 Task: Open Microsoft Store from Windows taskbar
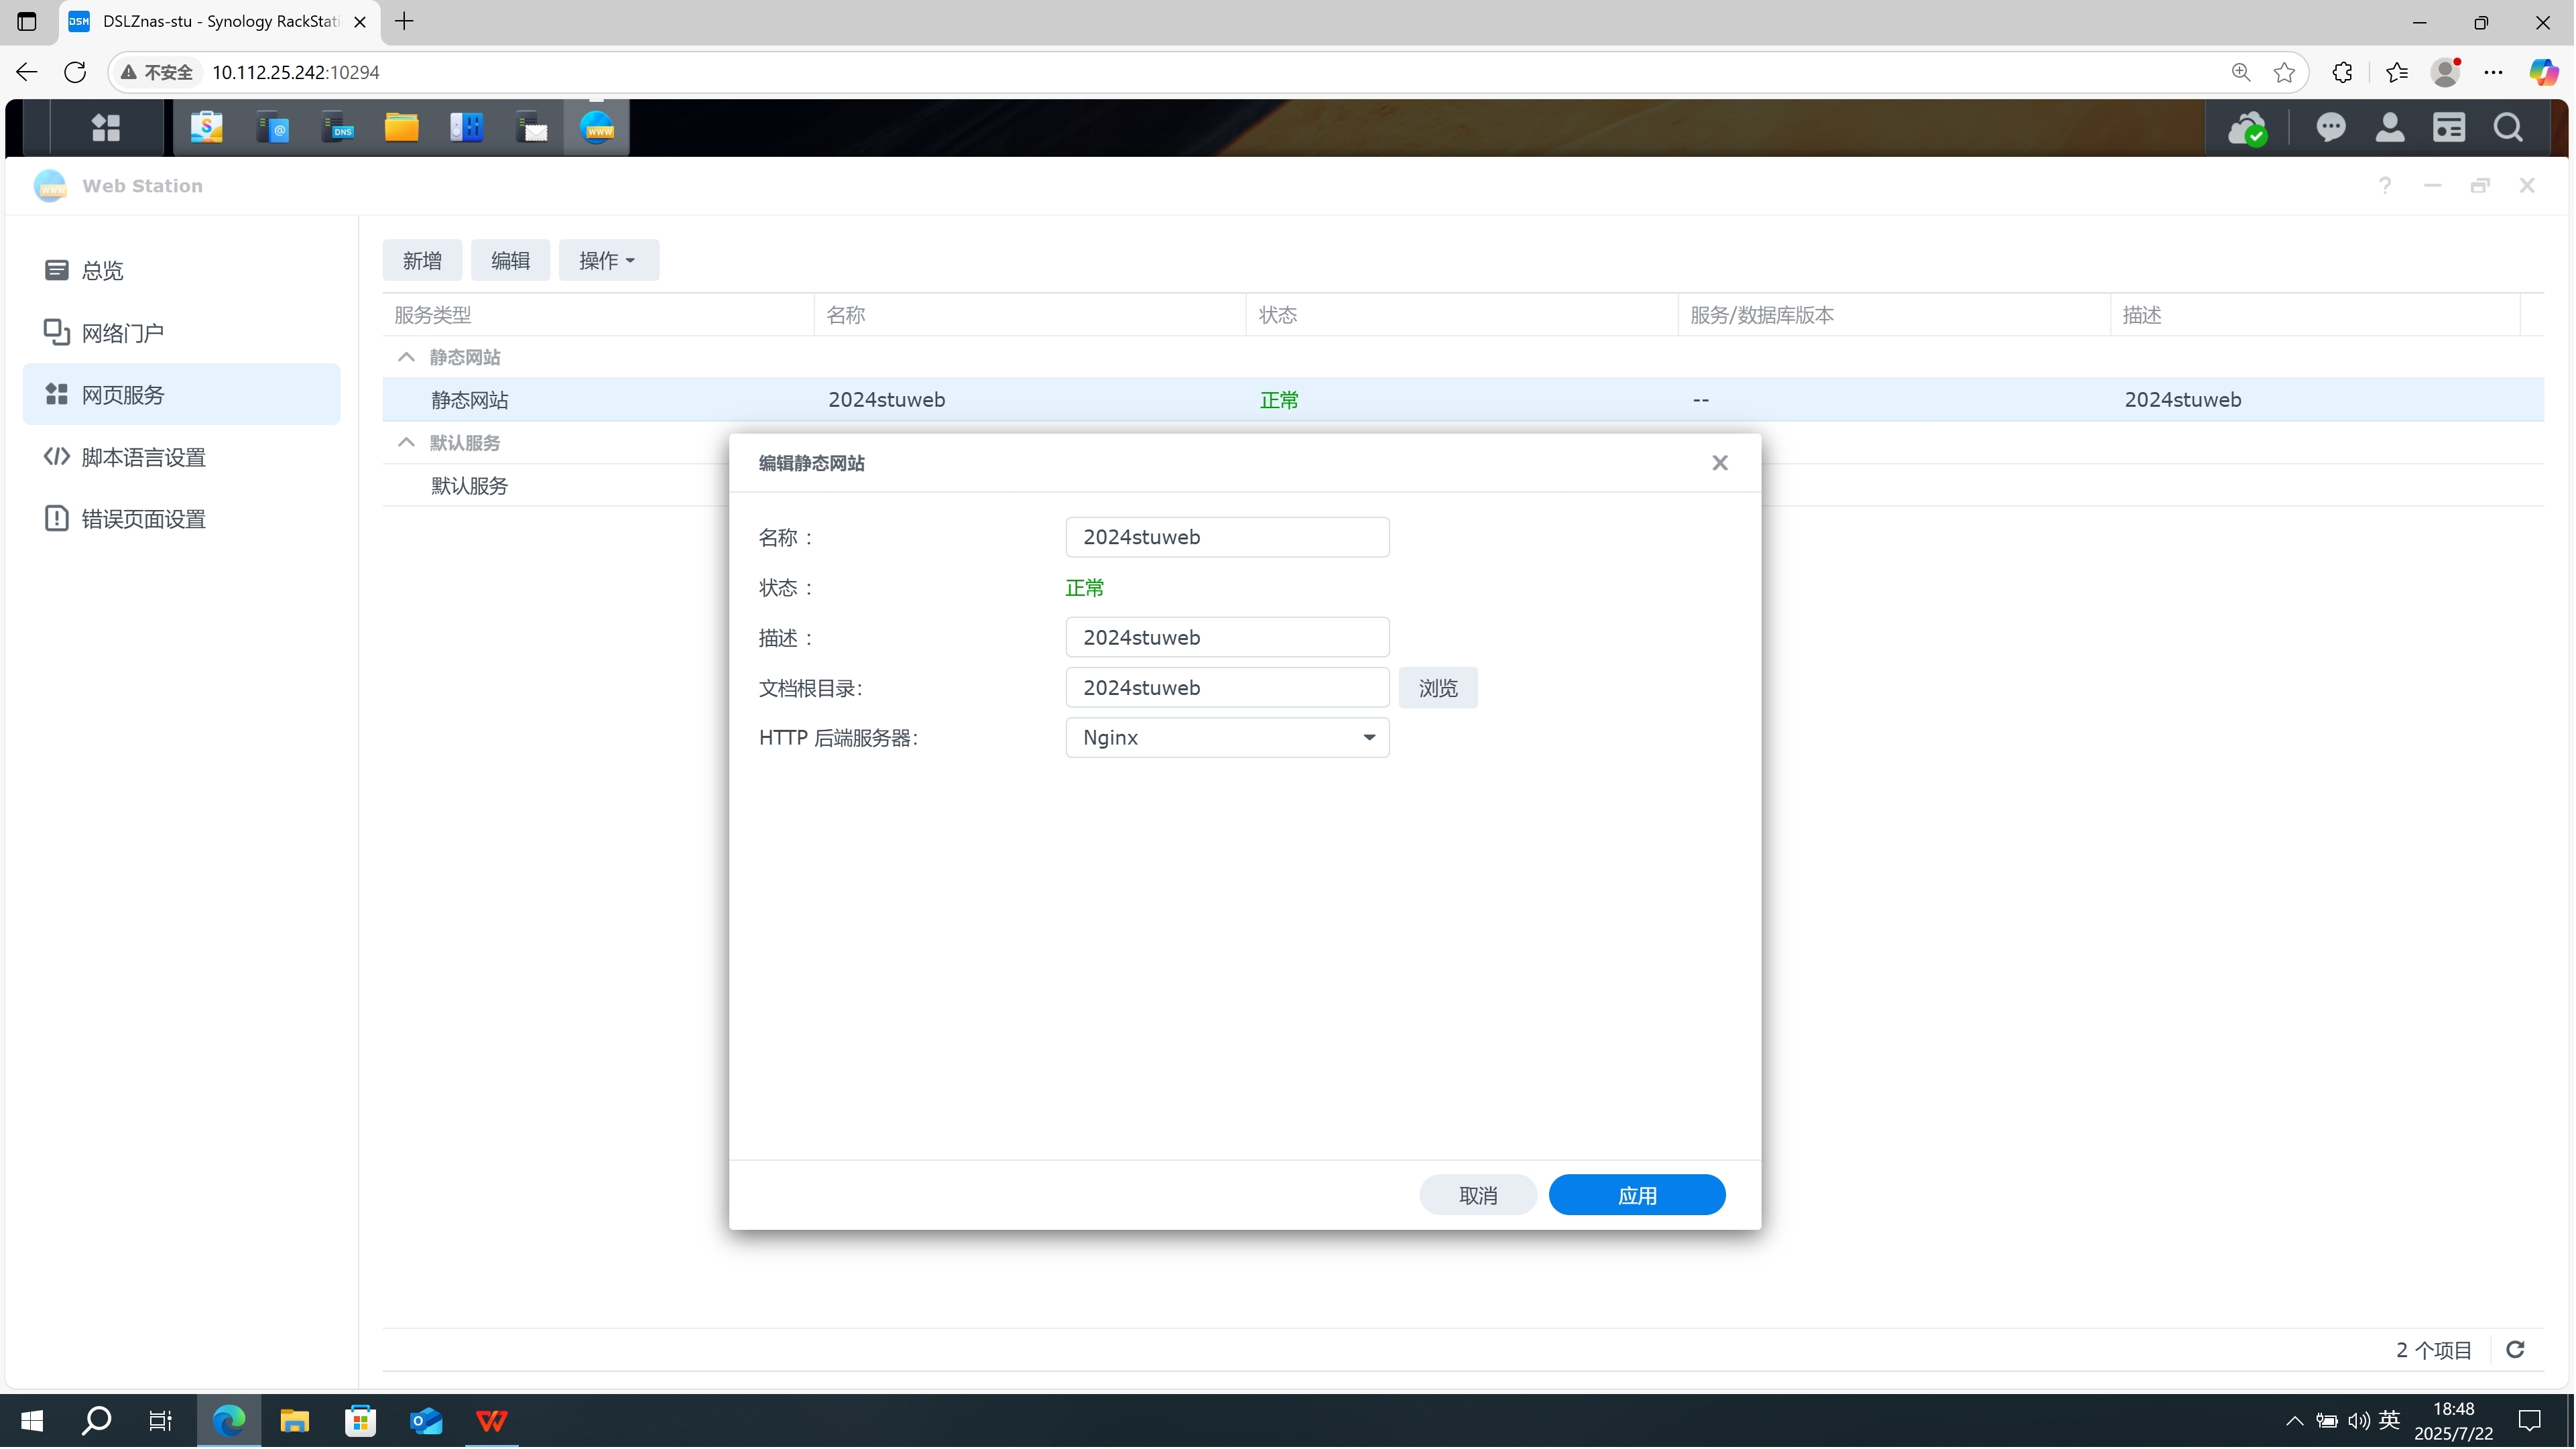coord(361,1421)
